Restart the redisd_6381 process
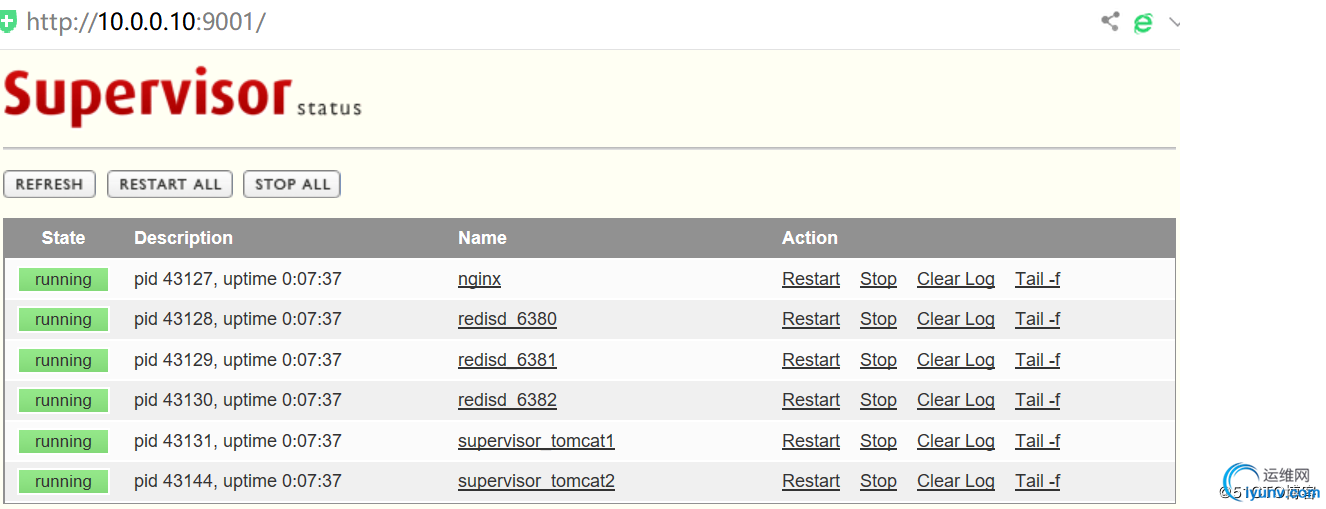Viewport: 1326px width, 509px height. pyautogui.click(x=811, y=360)
